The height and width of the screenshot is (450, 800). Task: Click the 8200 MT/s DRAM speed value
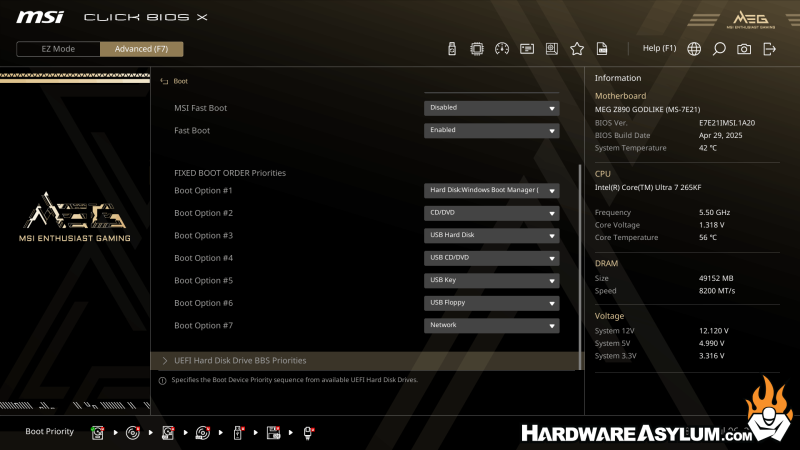click(x=717, y=291)
